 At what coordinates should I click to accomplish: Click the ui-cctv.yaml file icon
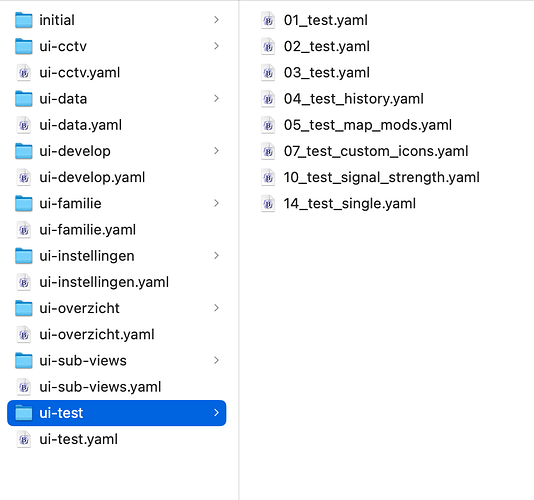24,73
